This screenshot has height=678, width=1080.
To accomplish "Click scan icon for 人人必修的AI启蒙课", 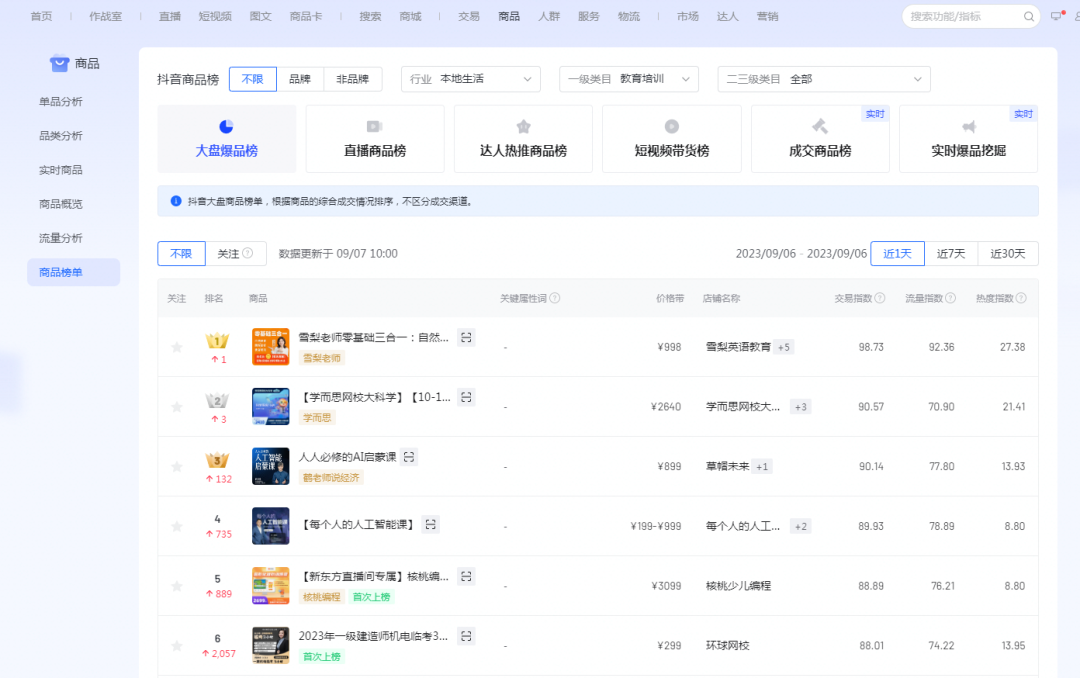I will point(408,457).
